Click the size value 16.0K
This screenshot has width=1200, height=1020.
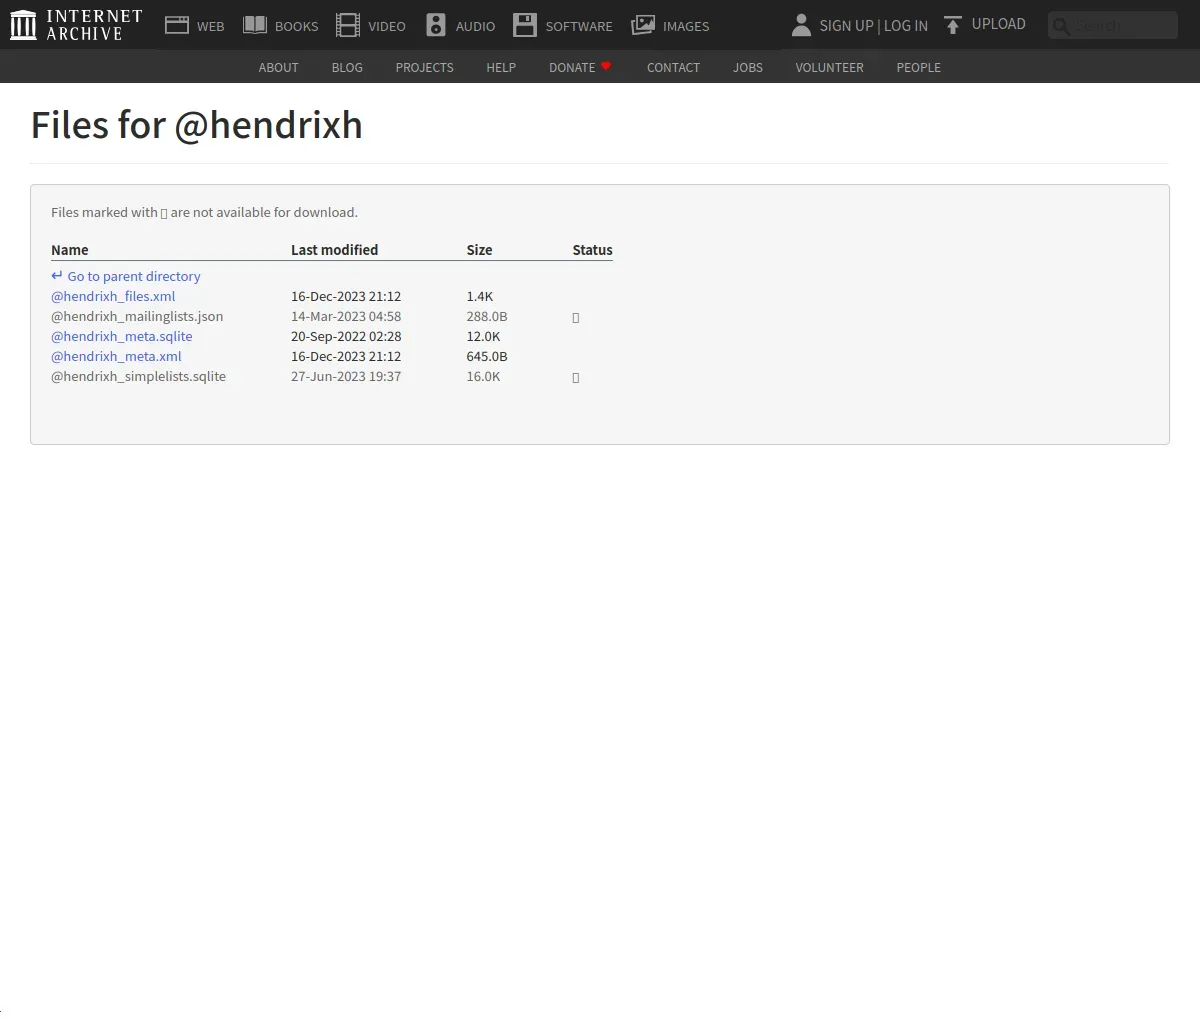point(483,376)
